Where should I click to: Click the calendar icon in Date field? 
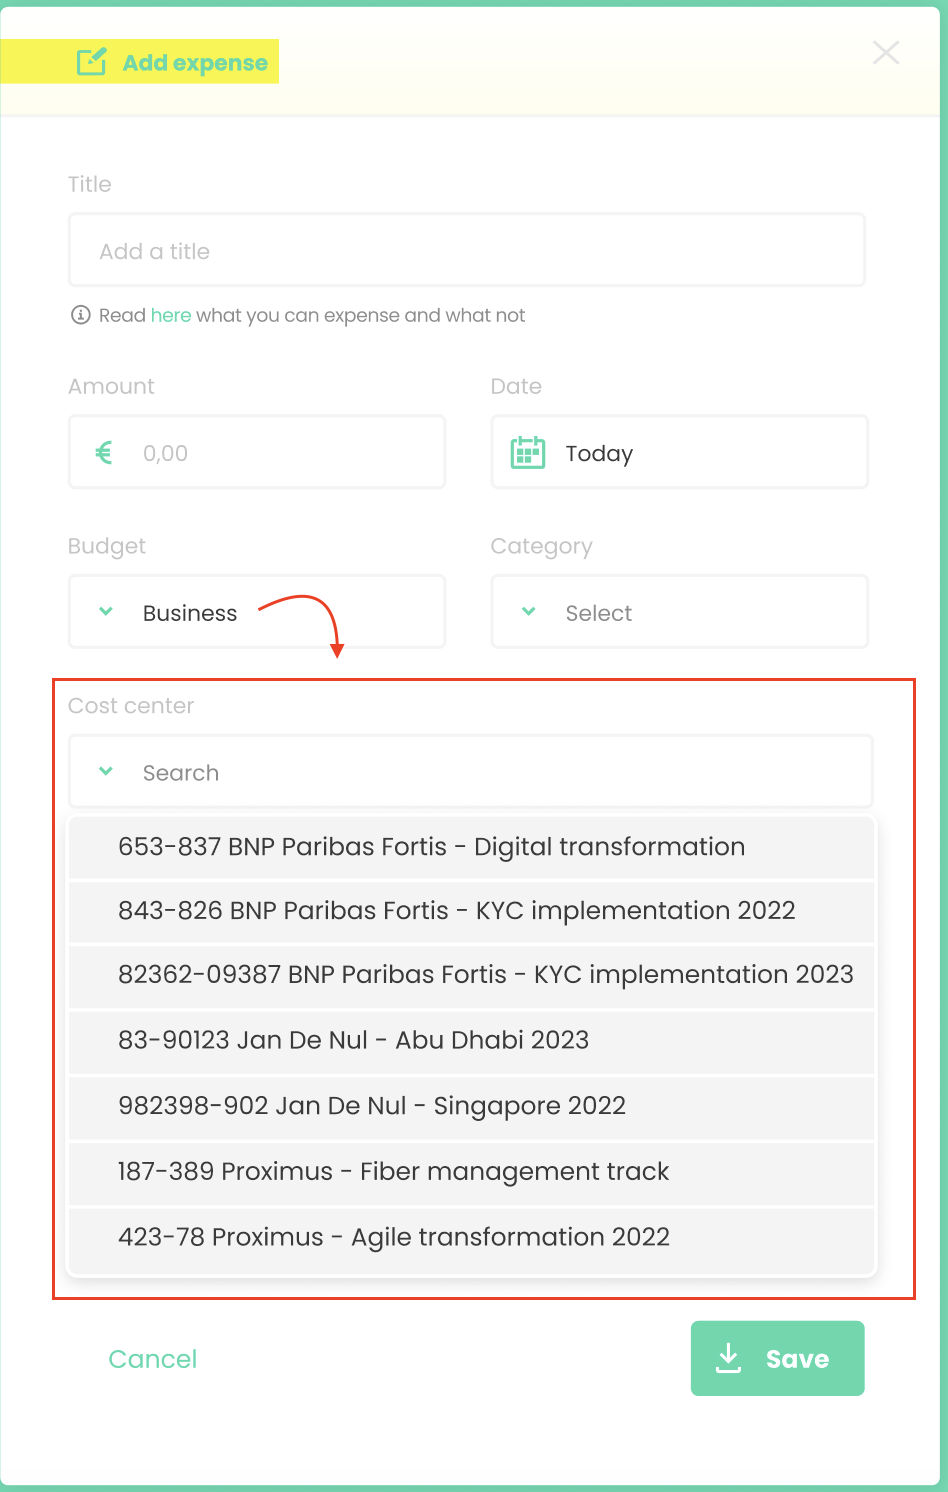[528, 453]
